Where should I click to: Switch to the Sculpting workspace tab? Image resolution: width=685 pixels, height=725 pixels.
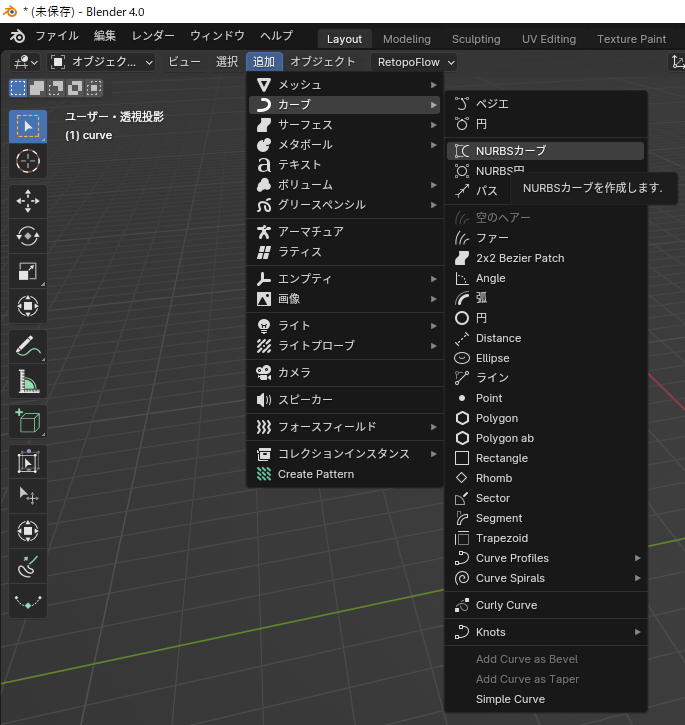click(x=476, y=39)
